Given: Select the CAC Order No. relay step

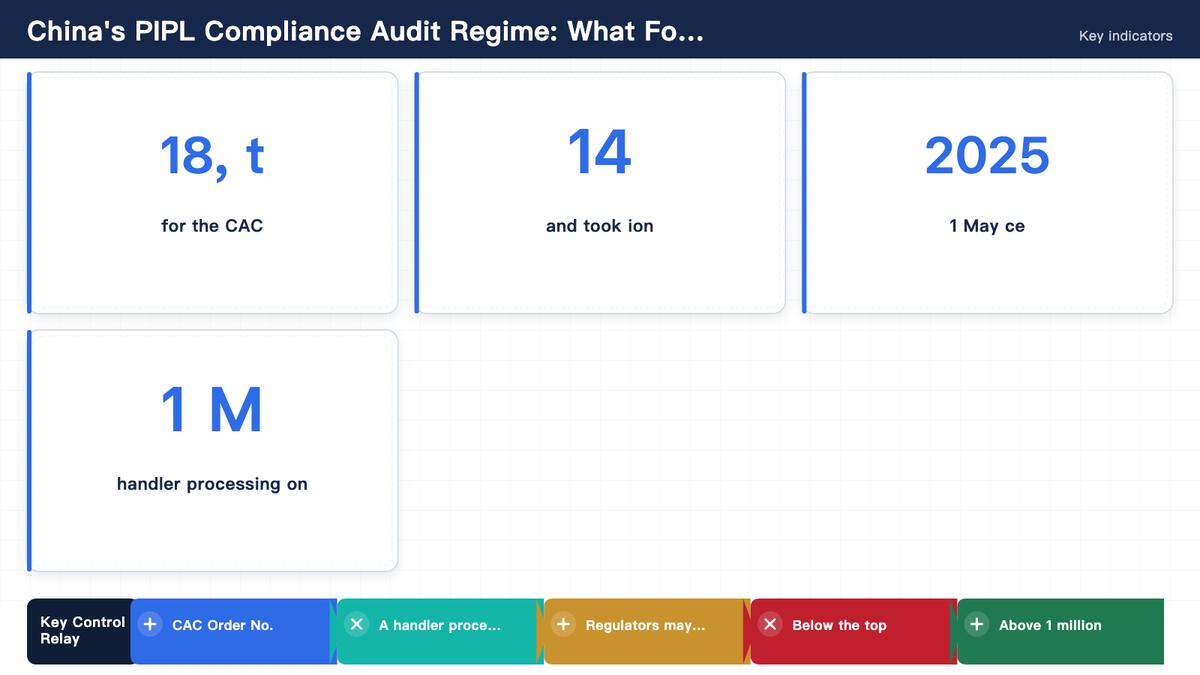Looking at the screenshot, I should click(x=234, y=631).
